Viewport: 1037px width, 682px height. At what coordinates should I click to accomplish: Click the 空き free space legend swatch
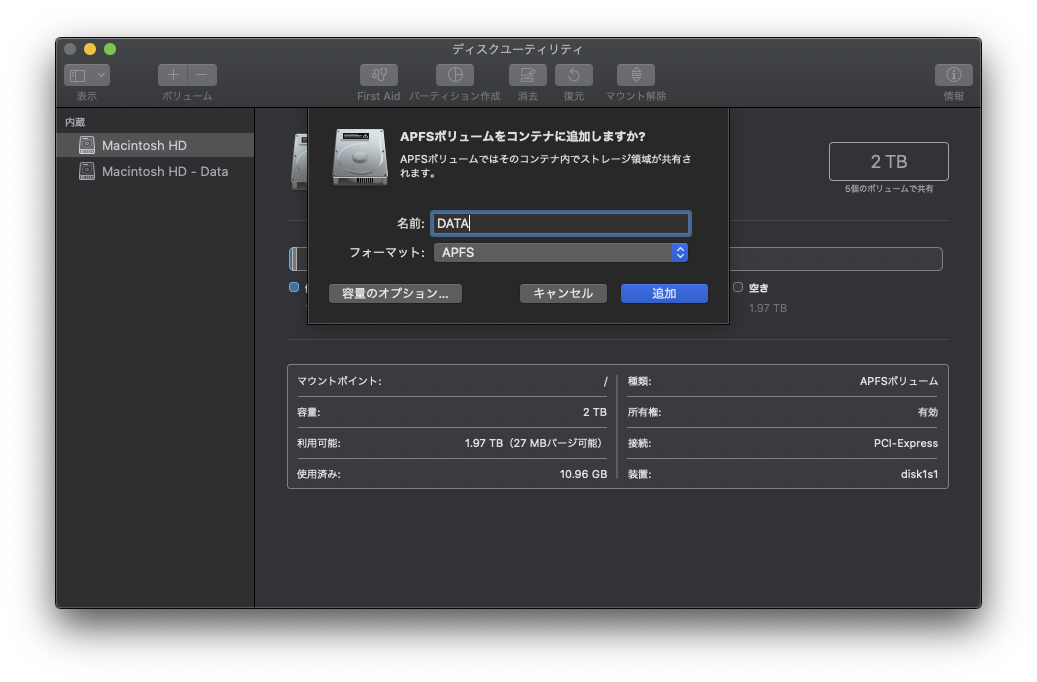point(738,287)
